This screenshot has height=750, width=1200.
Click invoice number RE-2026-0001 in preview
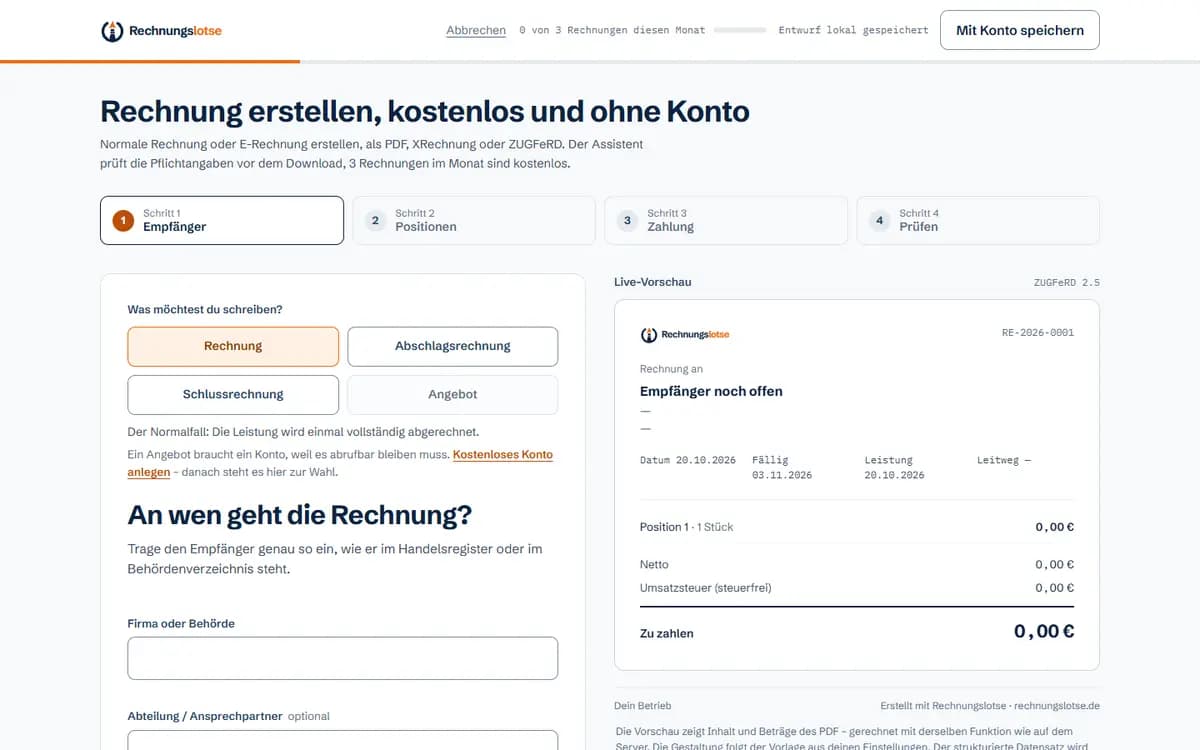[1038, 332]
